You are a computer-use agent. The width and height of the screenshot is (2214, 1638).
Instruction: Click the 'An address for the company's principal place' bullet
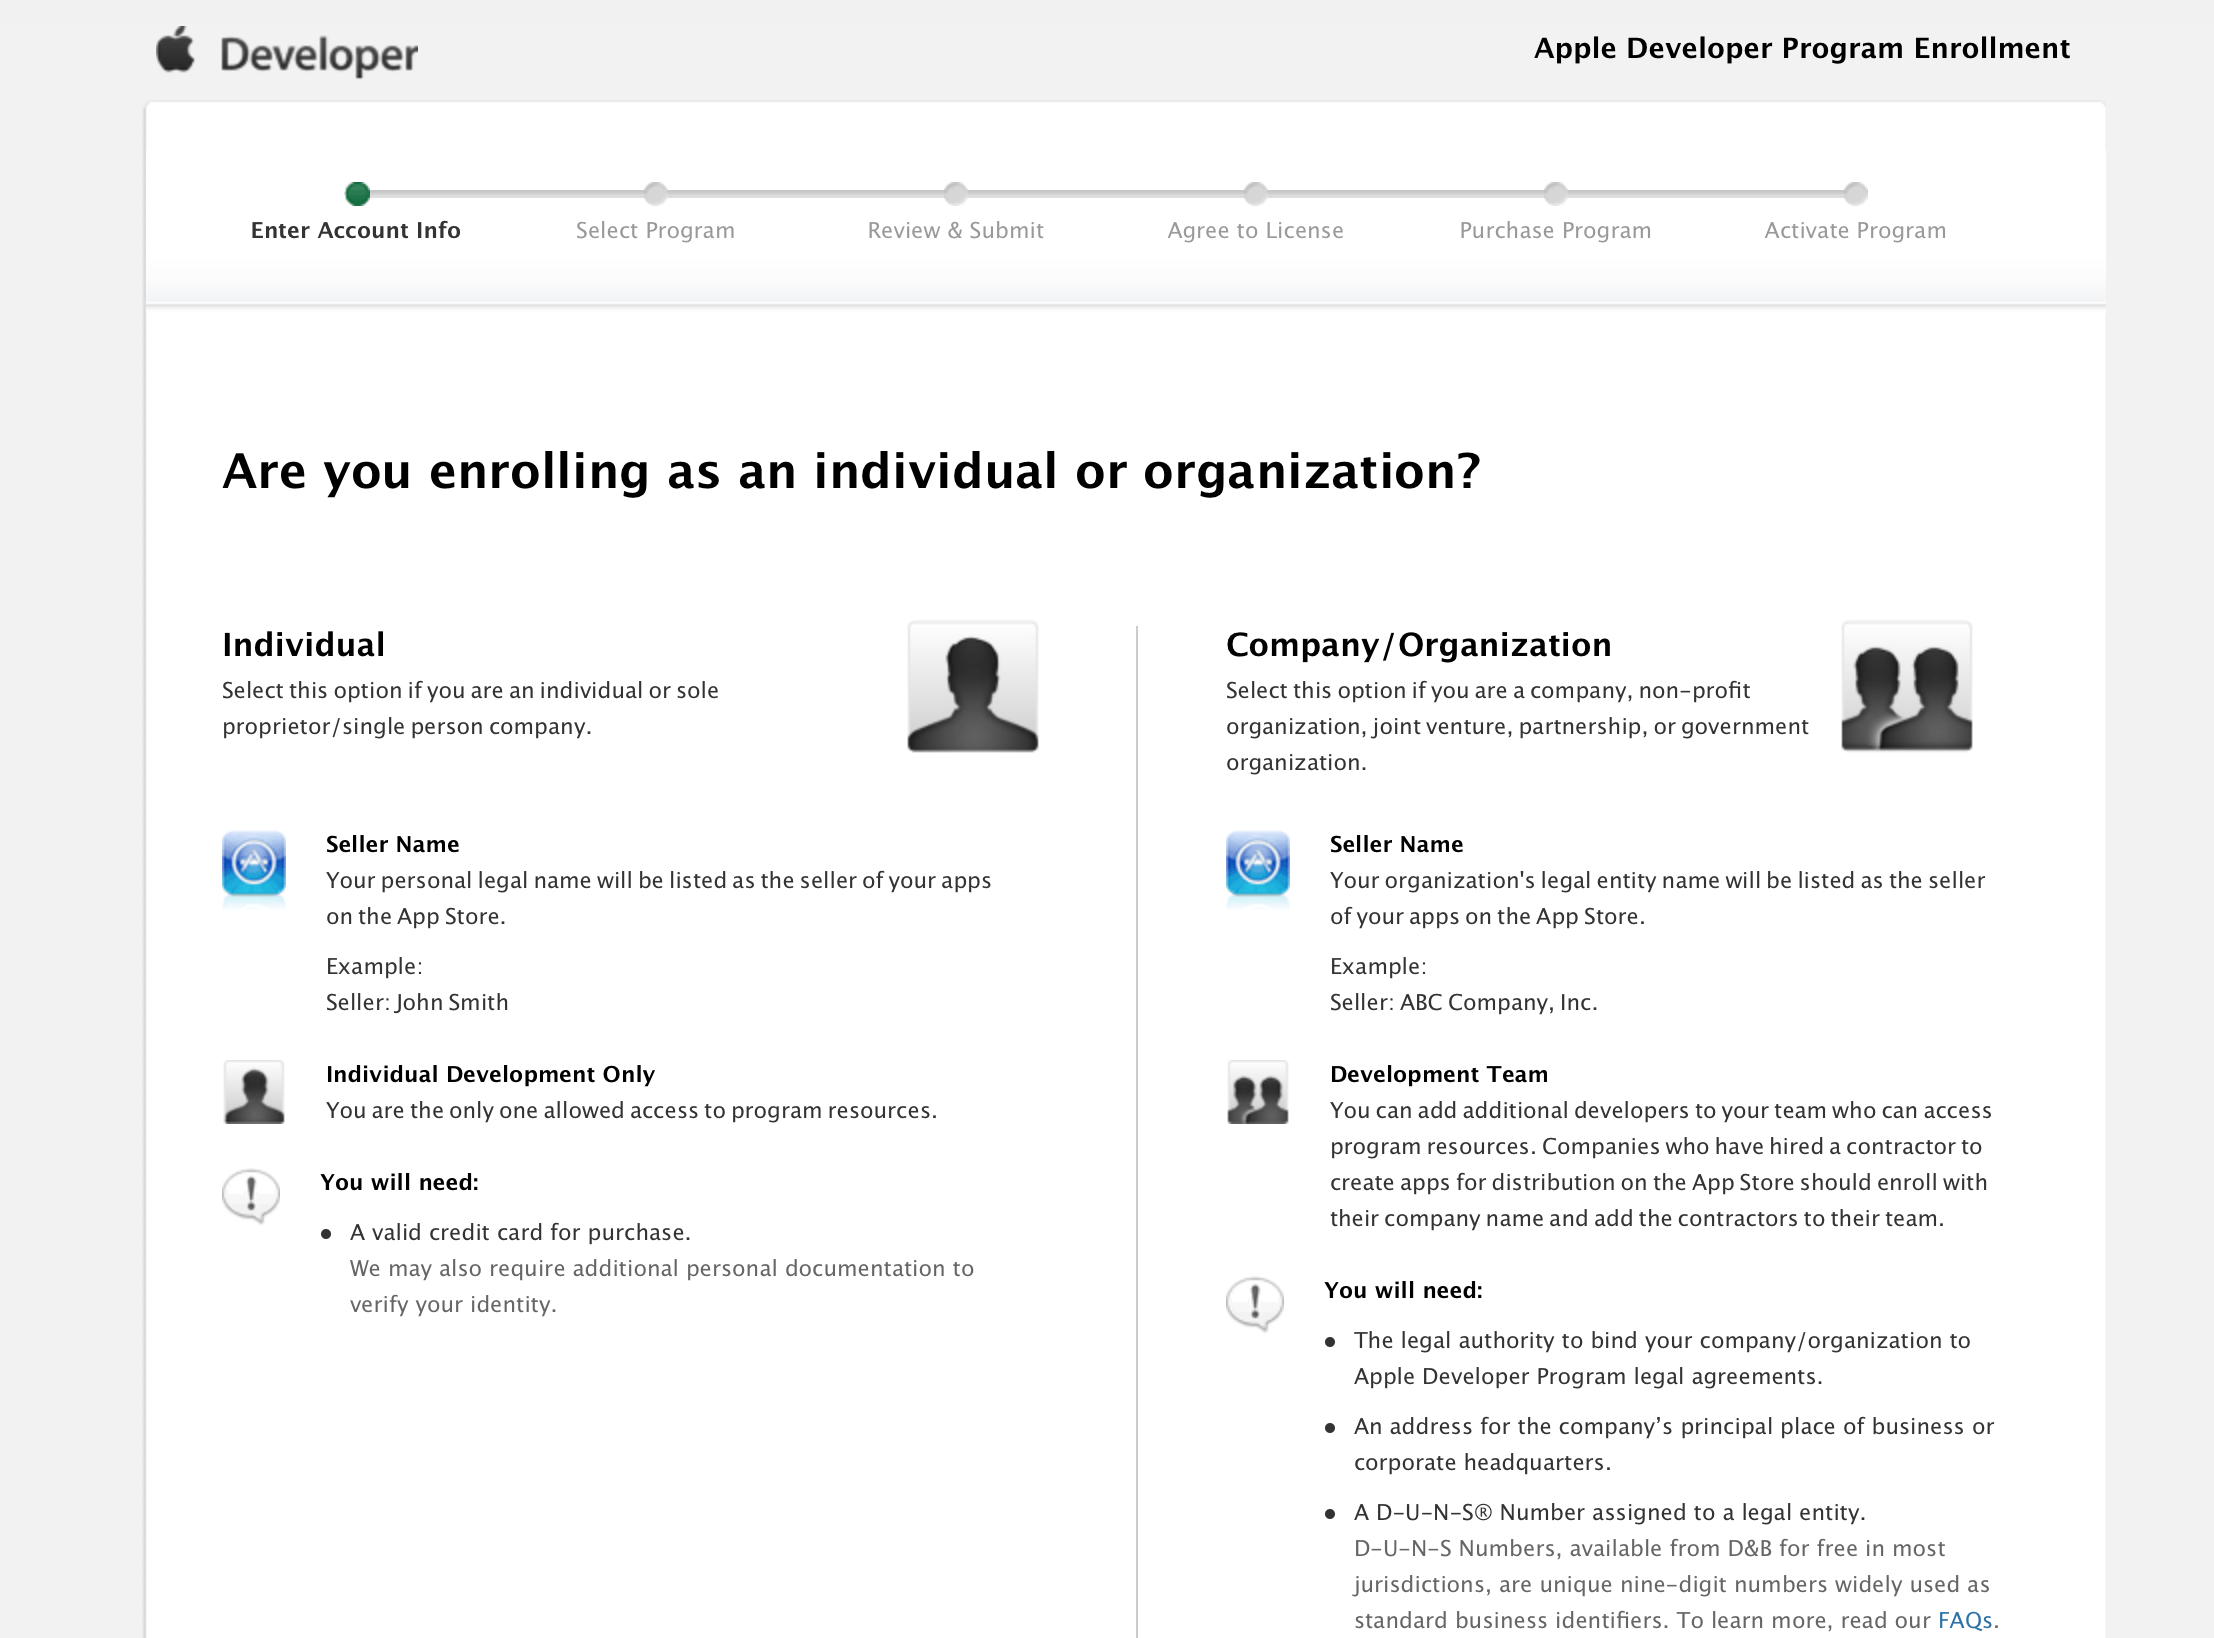(1674, 1444)
